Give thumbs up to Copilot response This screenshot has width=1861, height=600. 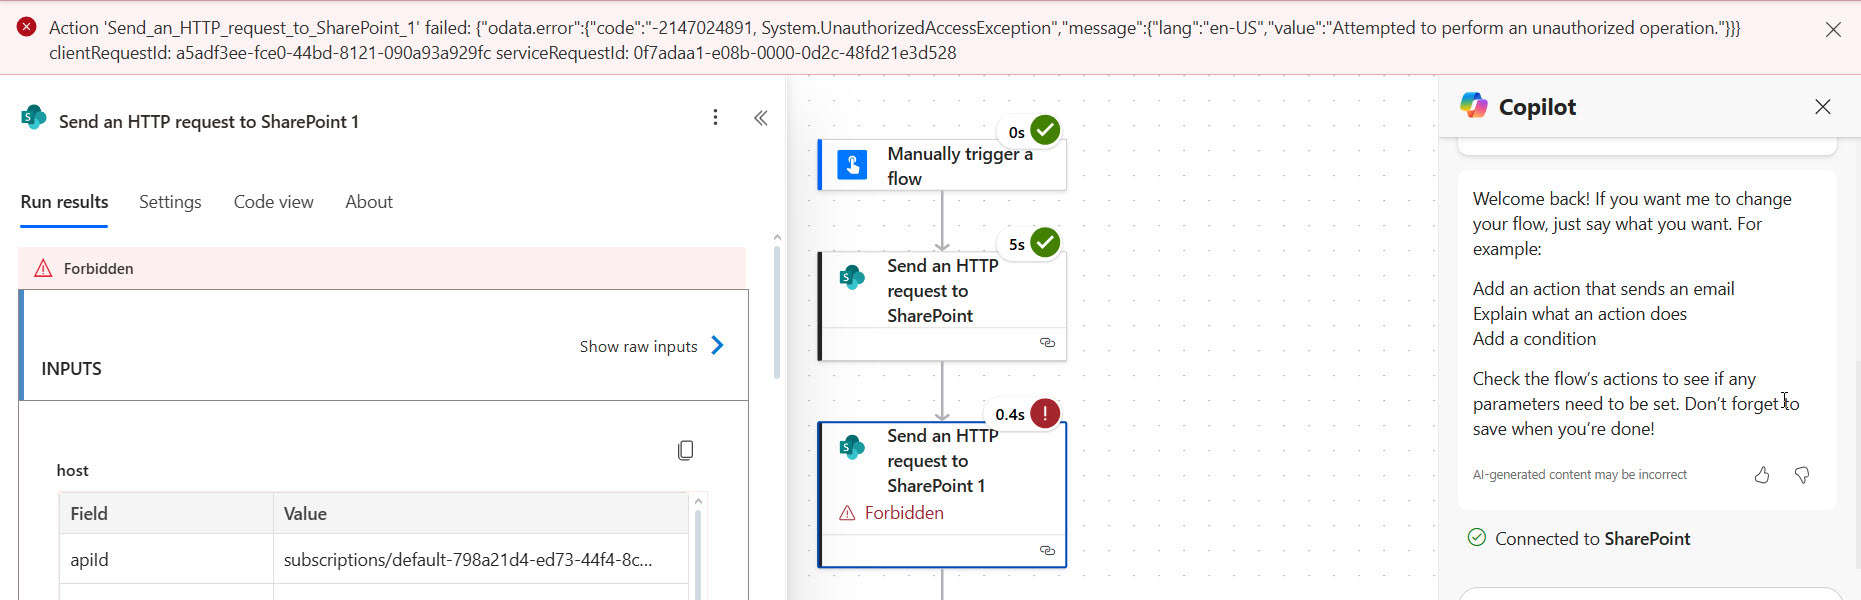pos(1762,476)
